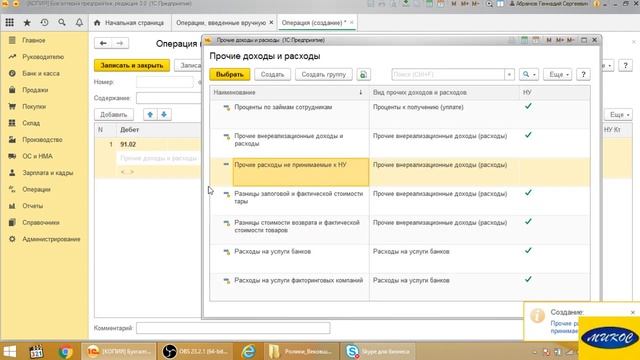Click the calendar icon in the dialog title bar
This screenshot has width=640, height=360.
[x=536, y=40]
